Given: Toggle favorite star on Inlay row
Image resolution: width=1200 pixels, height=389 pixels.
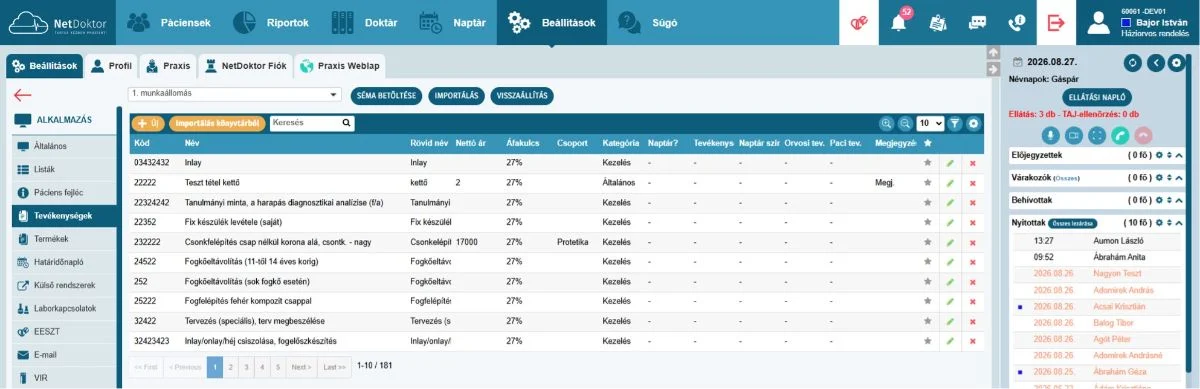Looking at the screenshot, I should coord(928,162).
